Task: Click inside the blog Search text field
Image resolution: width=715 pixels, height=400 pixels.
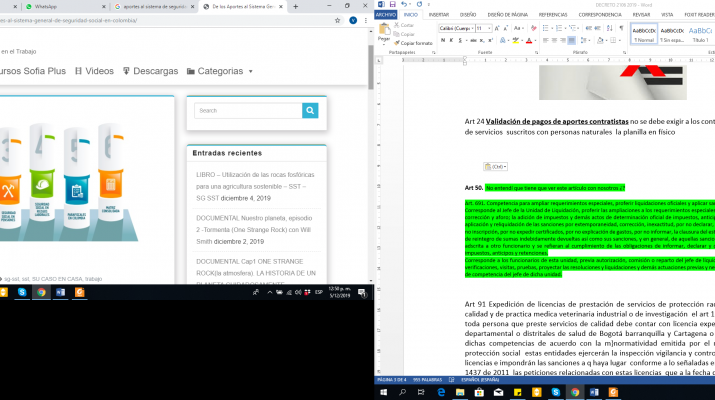Action: coord(247,110)
